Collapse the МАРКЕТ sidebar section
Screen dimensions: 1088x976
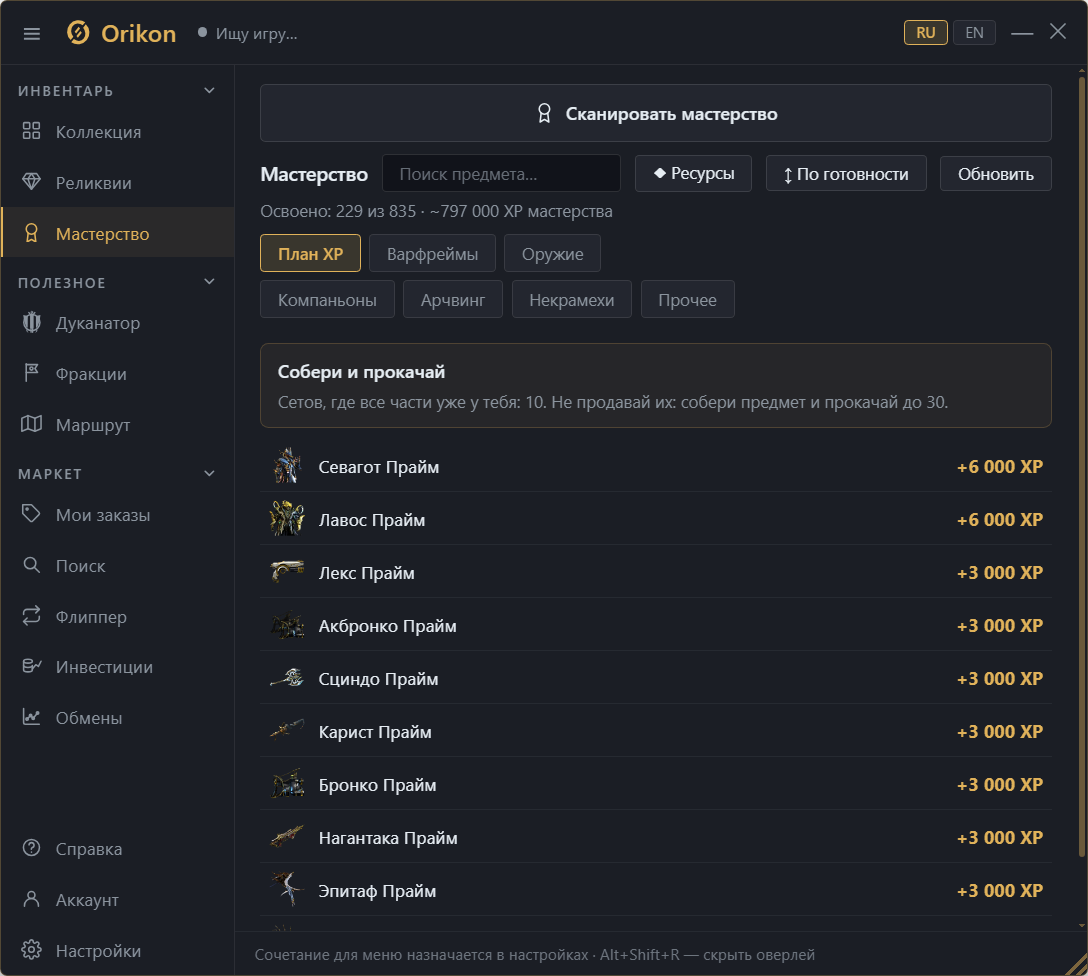point(210,474)
